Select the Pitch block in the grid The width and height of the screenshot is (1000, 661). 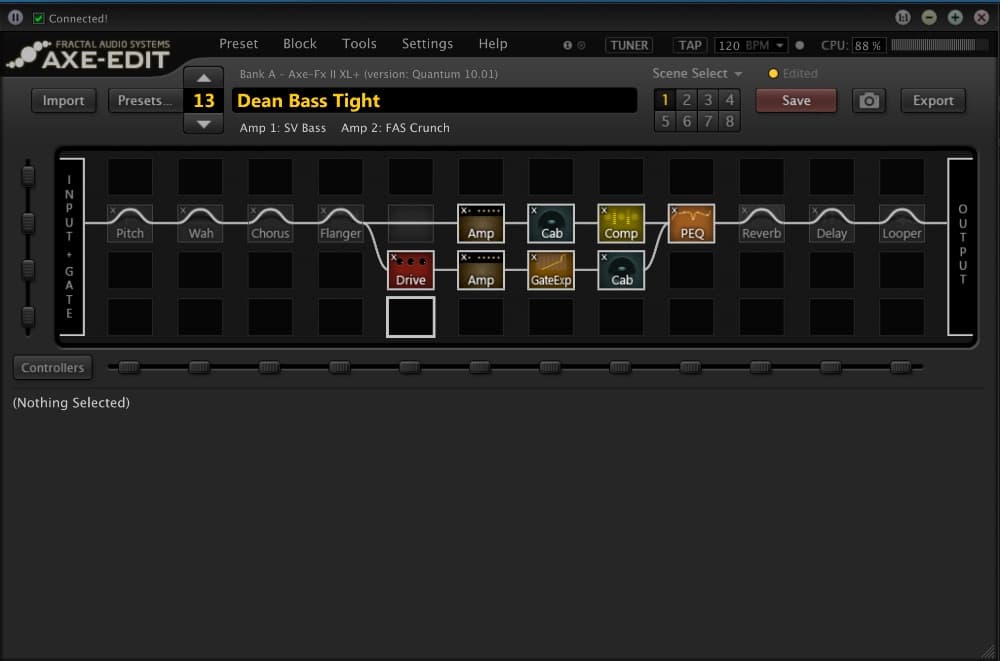[130, 223]
